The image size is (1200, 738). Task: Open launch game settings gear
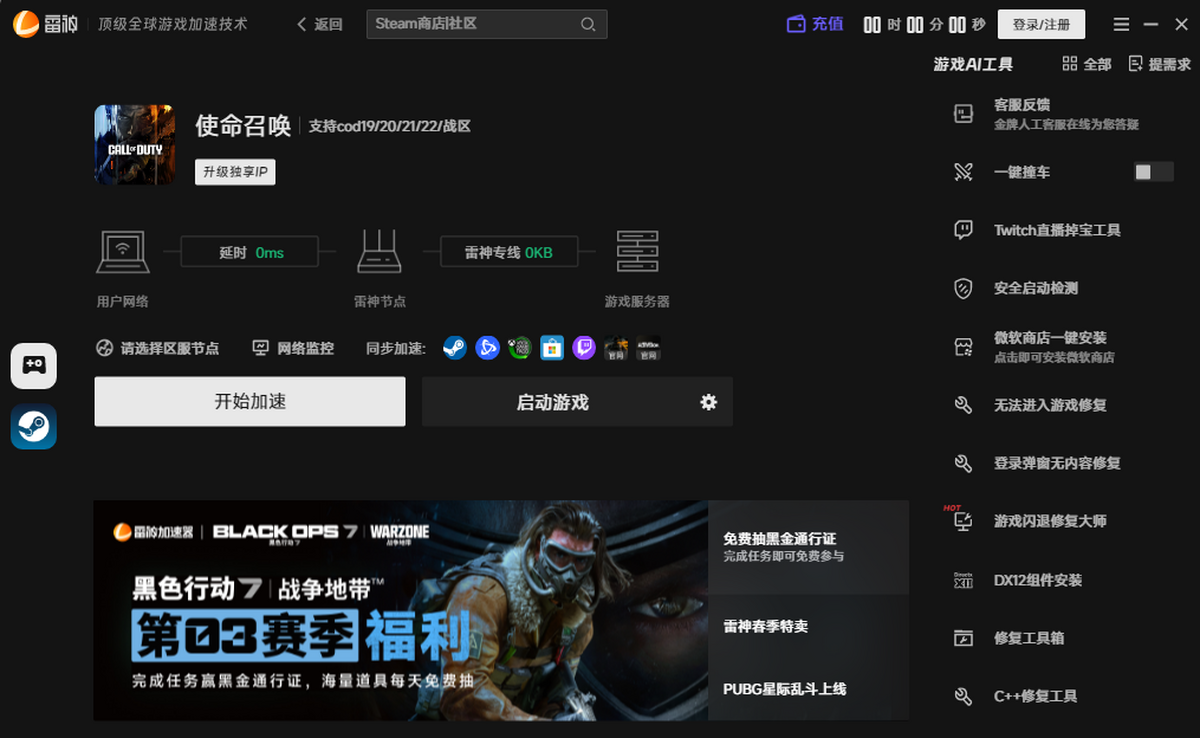[x=709, y=402]
